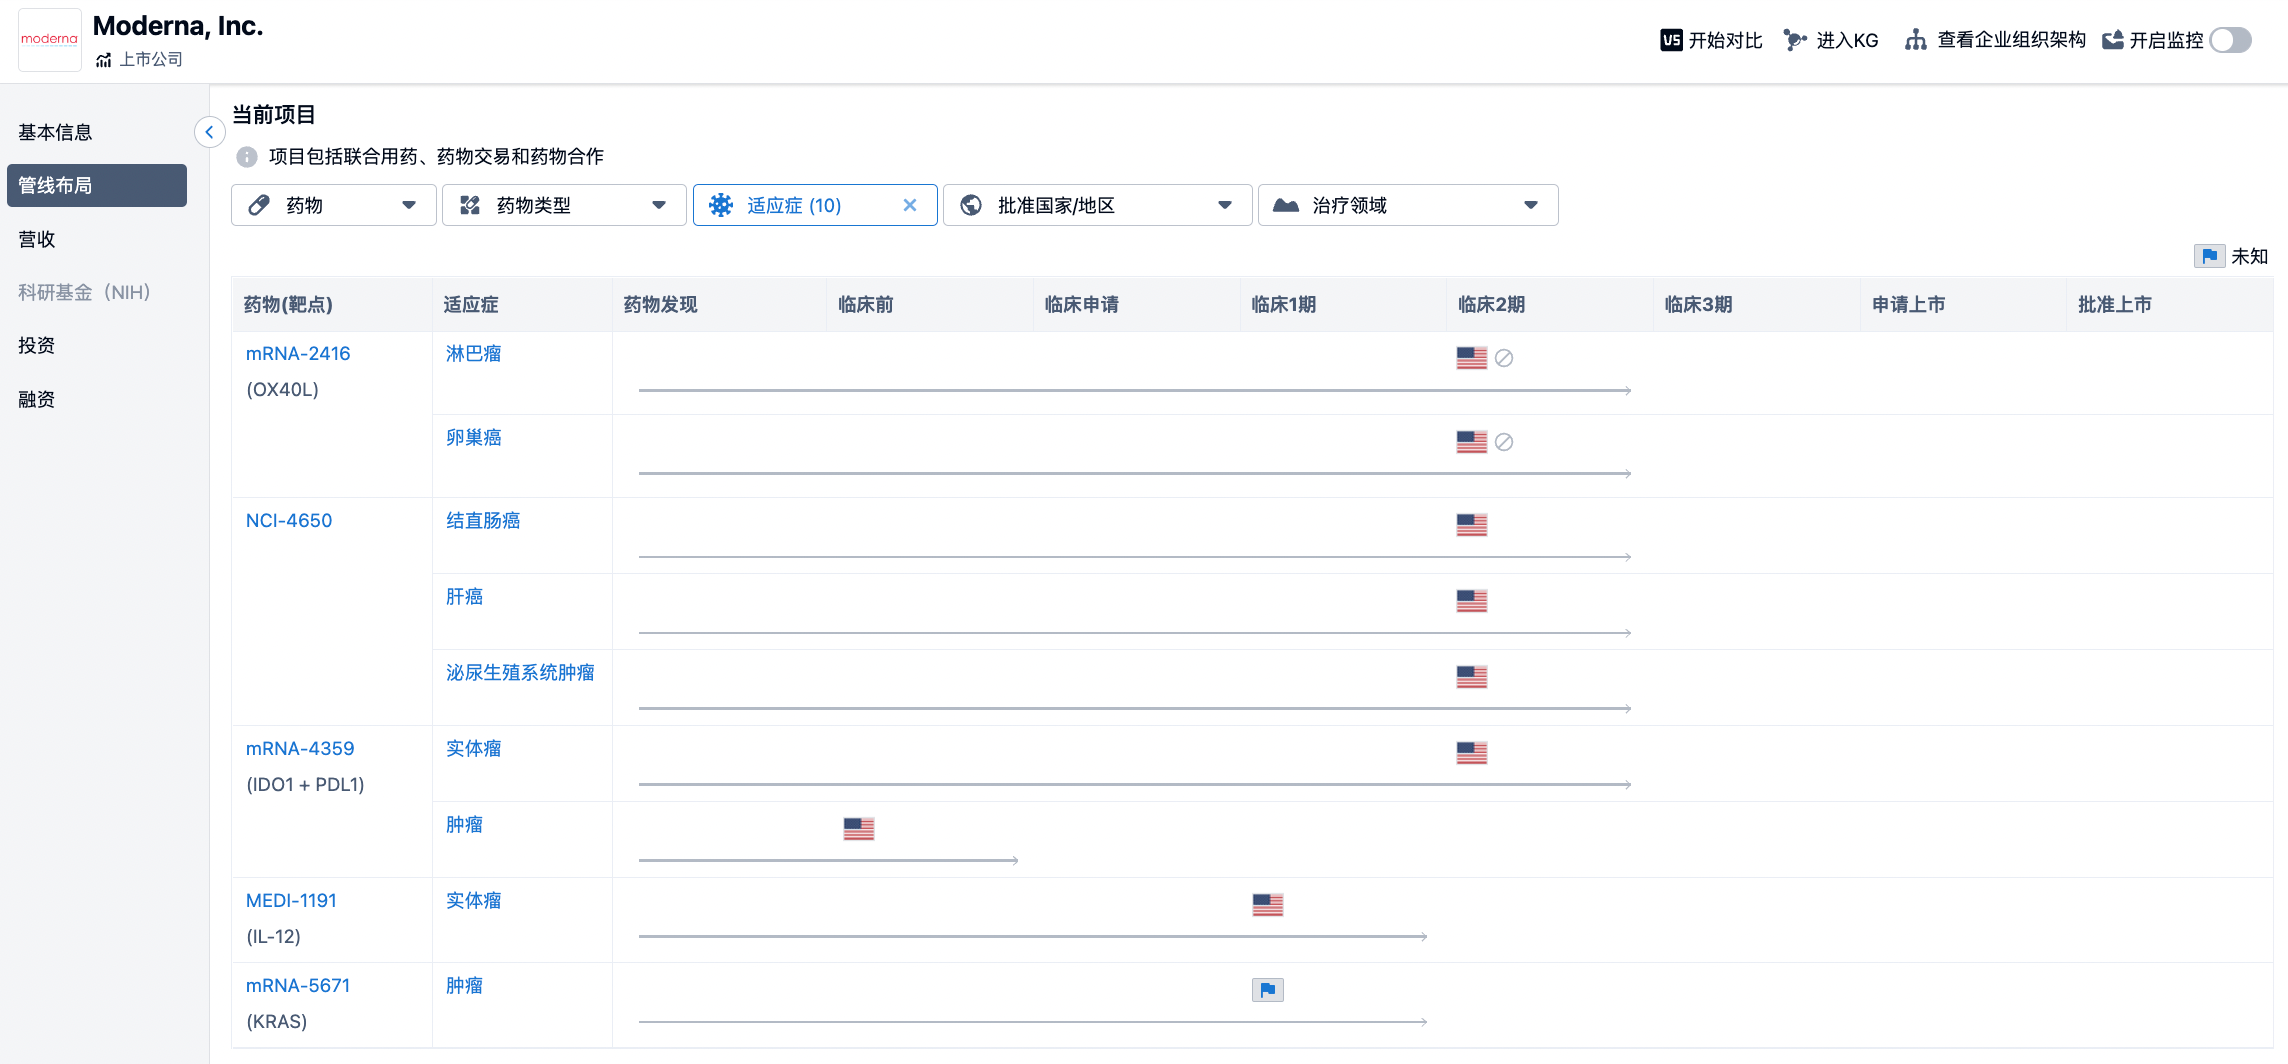
Task: Click the 开启监控 monitor icon
Action: click(x=2113, y=40)
